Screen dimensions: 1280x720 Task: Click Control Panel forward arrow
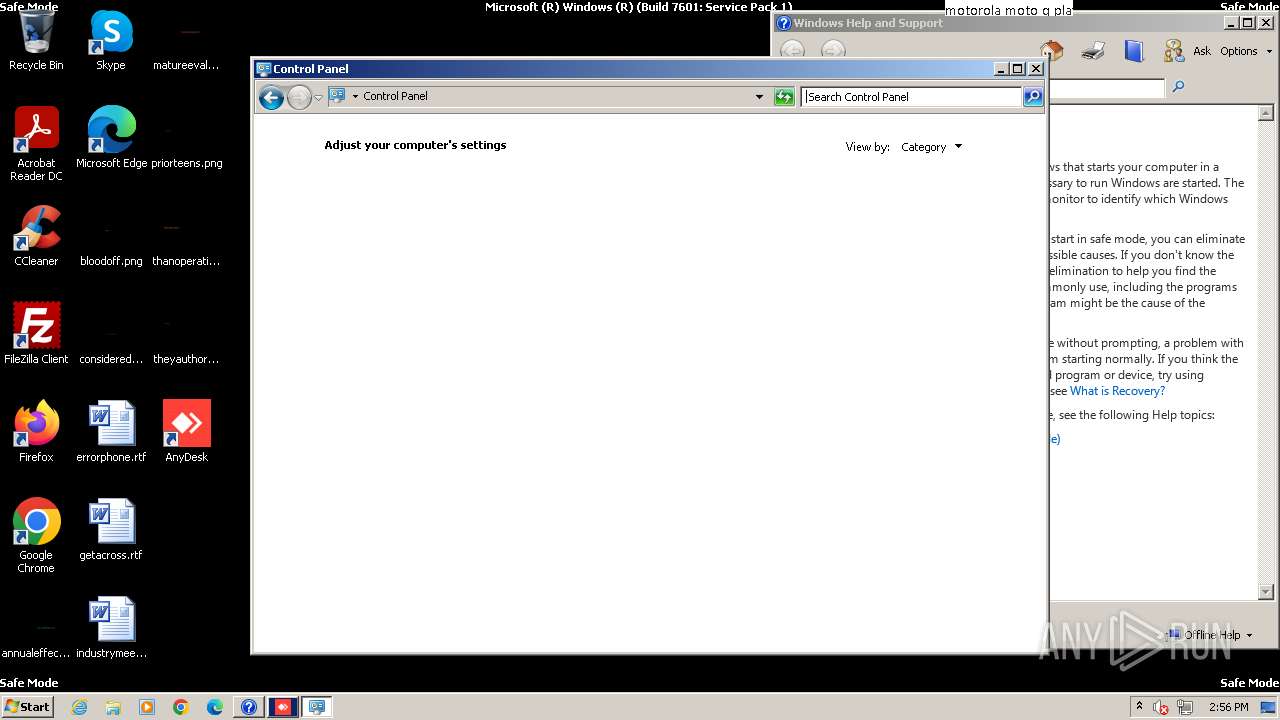299,97
